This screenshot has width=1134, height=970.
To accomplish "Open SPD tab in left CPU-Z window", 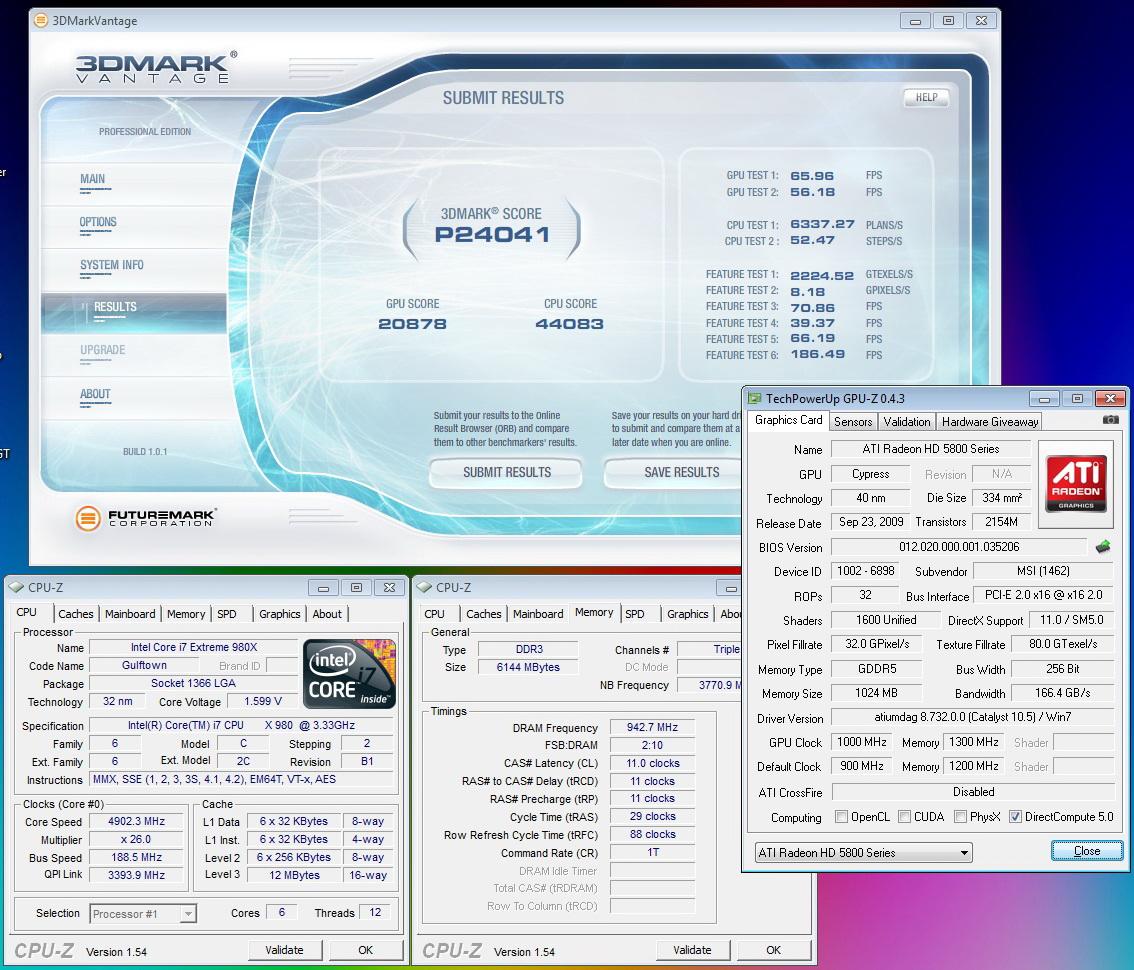I will [227, 614].
